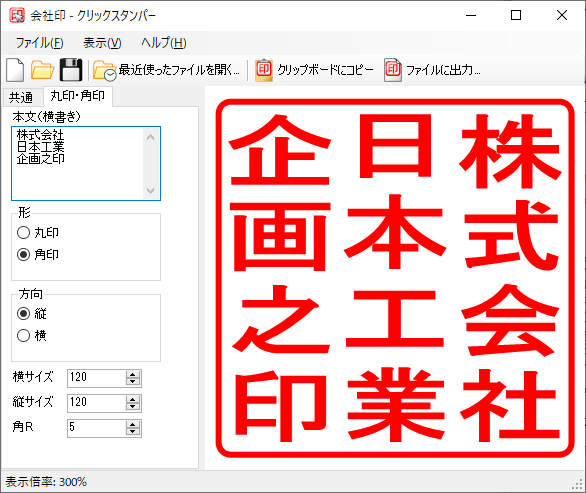Open file using the folder icon
This screenshot has height=493, width=586.
pyautogui.click(x=42, y=70)
